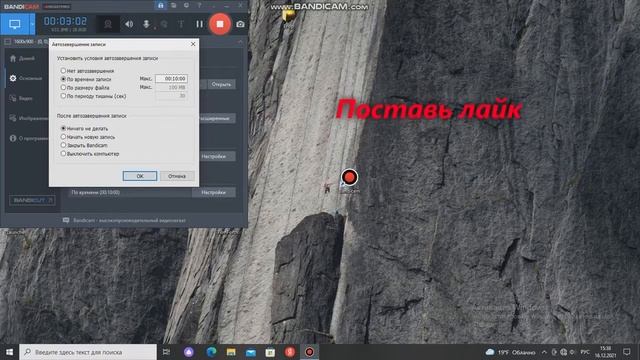Viewport: 640px width, 360px height.
Task: Toggle speaker sound icon in Bandicam toolbar
Action: click(129, 24)
